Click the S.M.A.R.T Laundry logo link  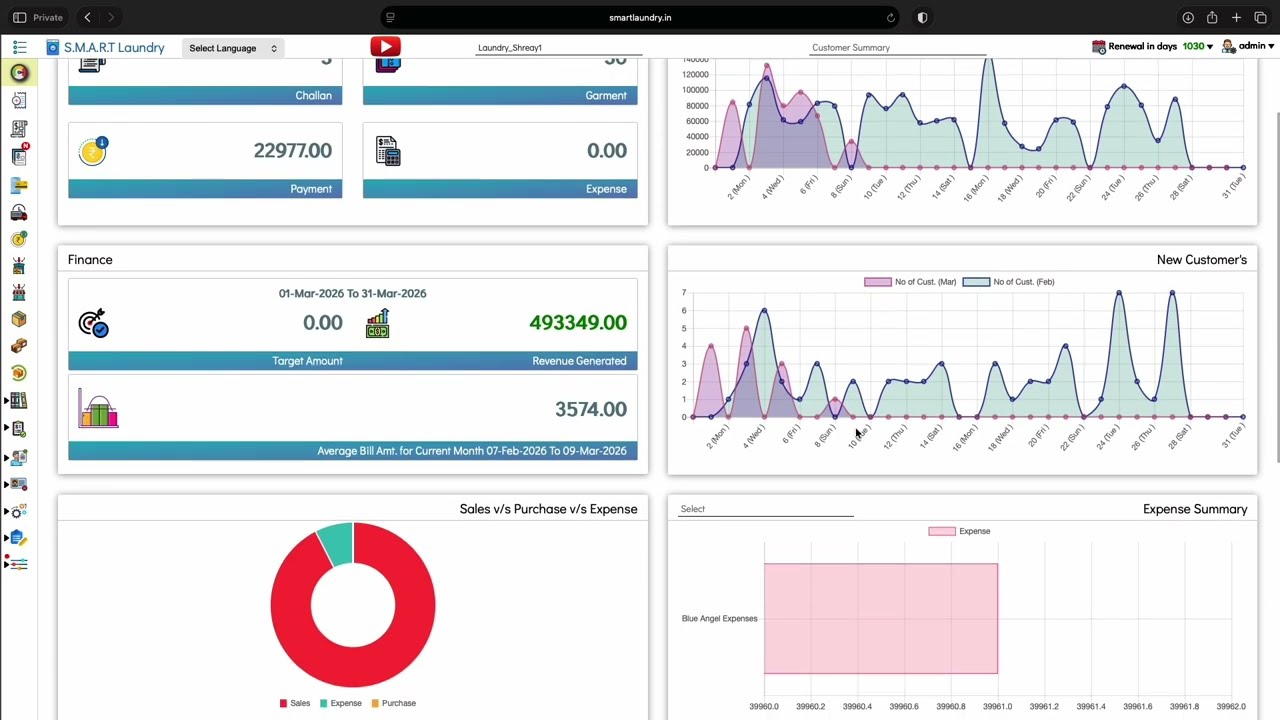pyautogui.click(x=105, y=47)
